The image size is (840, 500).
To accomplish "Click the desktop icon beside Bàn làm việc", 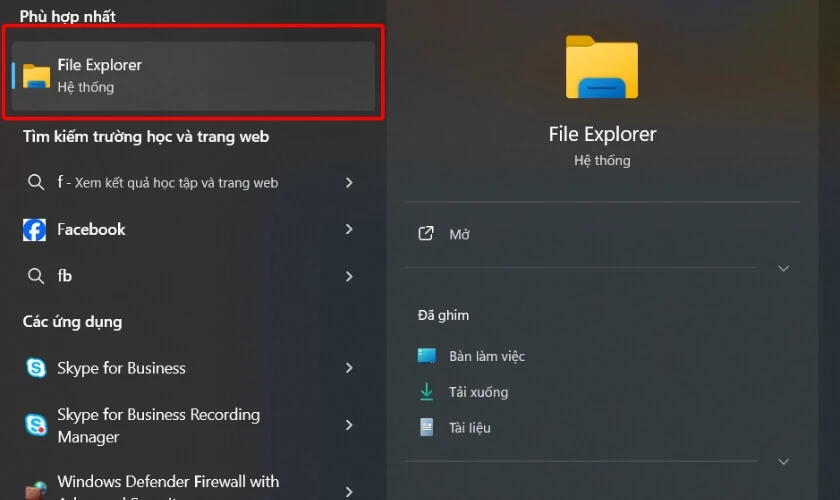I will (x=426, y=355).
